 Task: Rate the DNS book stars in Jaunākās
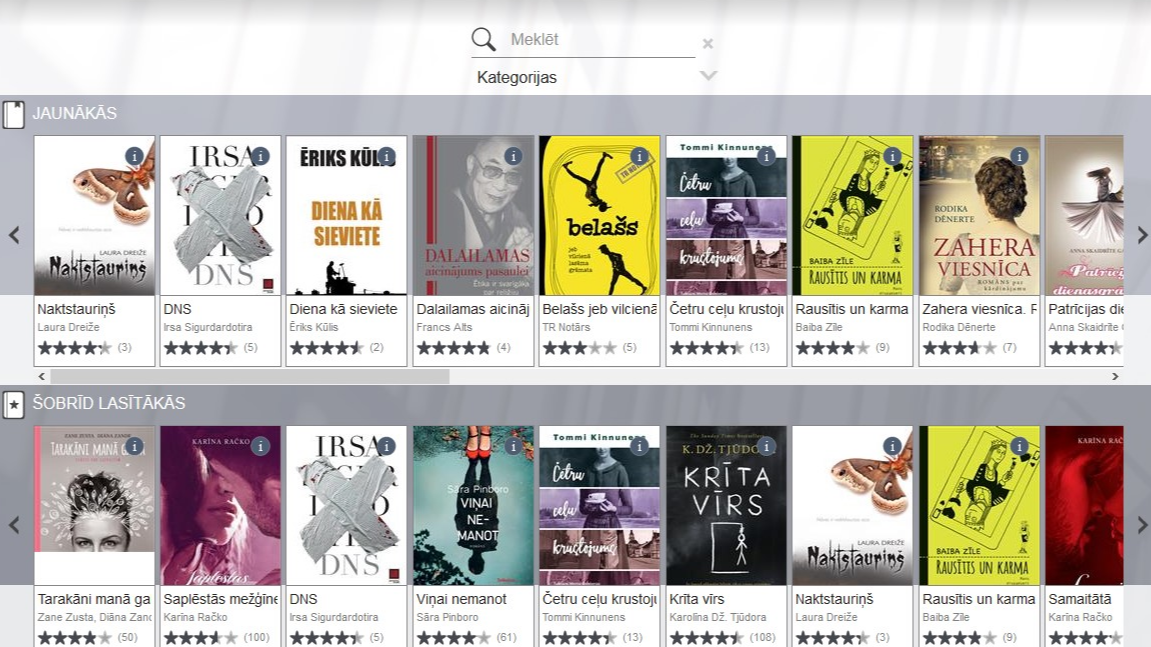coord(200,348)
